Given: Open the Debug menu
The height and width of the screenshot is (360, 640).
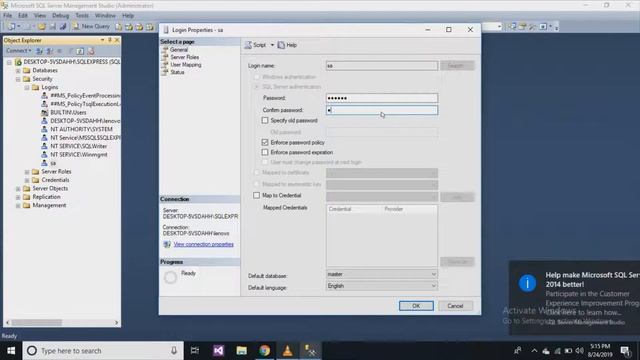Looking at the screenshot, I should pyautogui.click(x=60, y=16).
